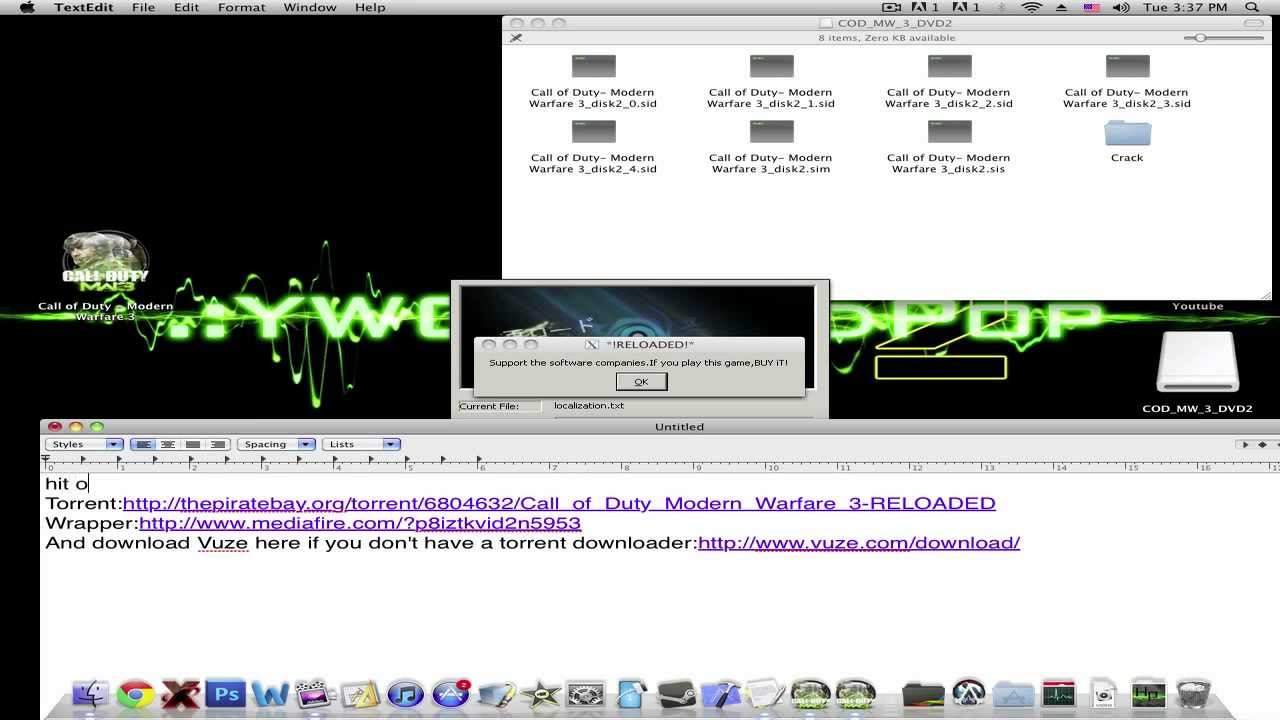Open the Apple menu
The width and height of the screenshot is (1280, 720).
coord(27,7)
